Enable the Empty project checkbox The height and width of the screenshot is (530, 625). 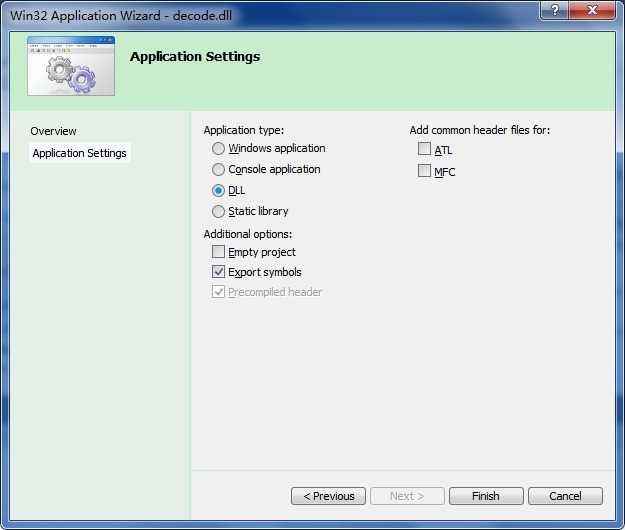(218, 252)
